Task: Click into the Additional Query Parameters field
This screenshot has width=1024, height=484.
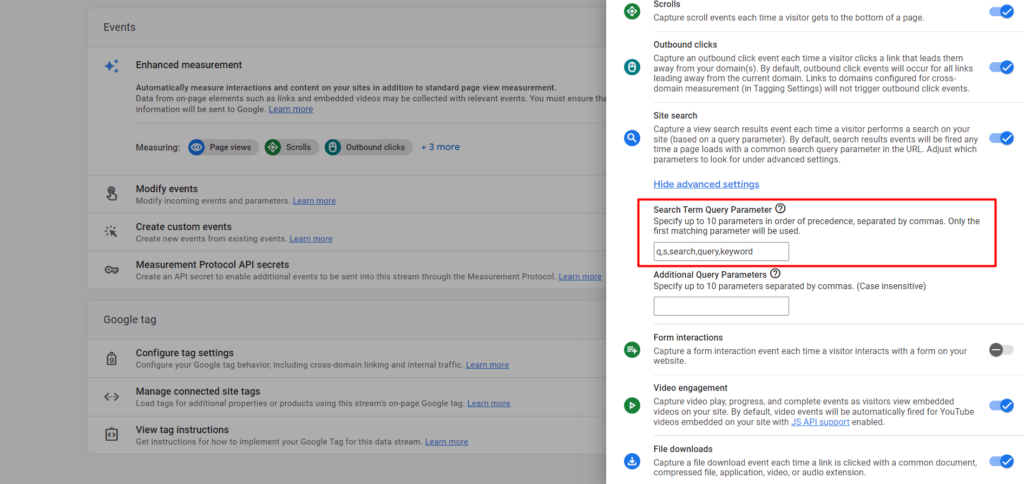Action: [x=721, y=306]
